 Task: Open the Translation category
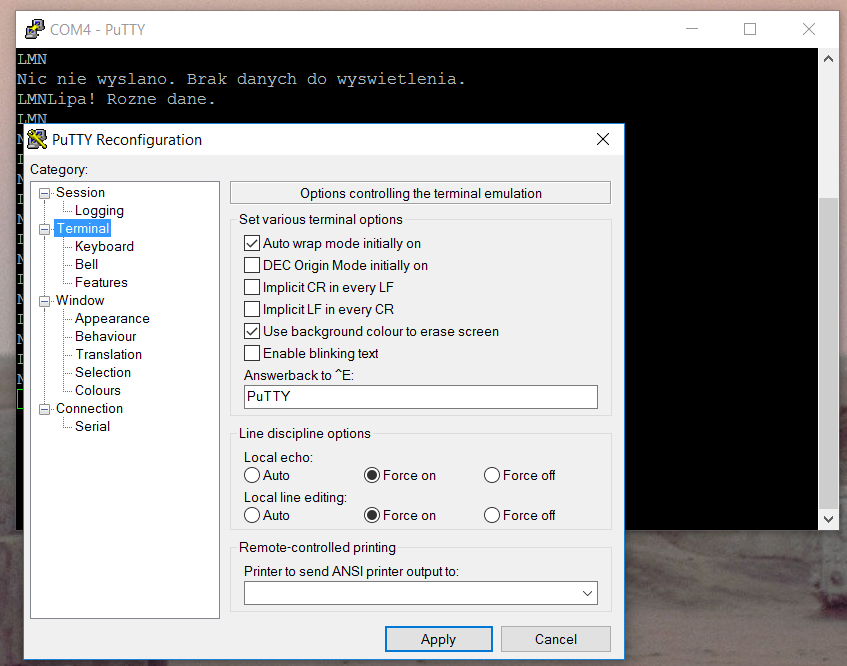(x=109, y=354)
